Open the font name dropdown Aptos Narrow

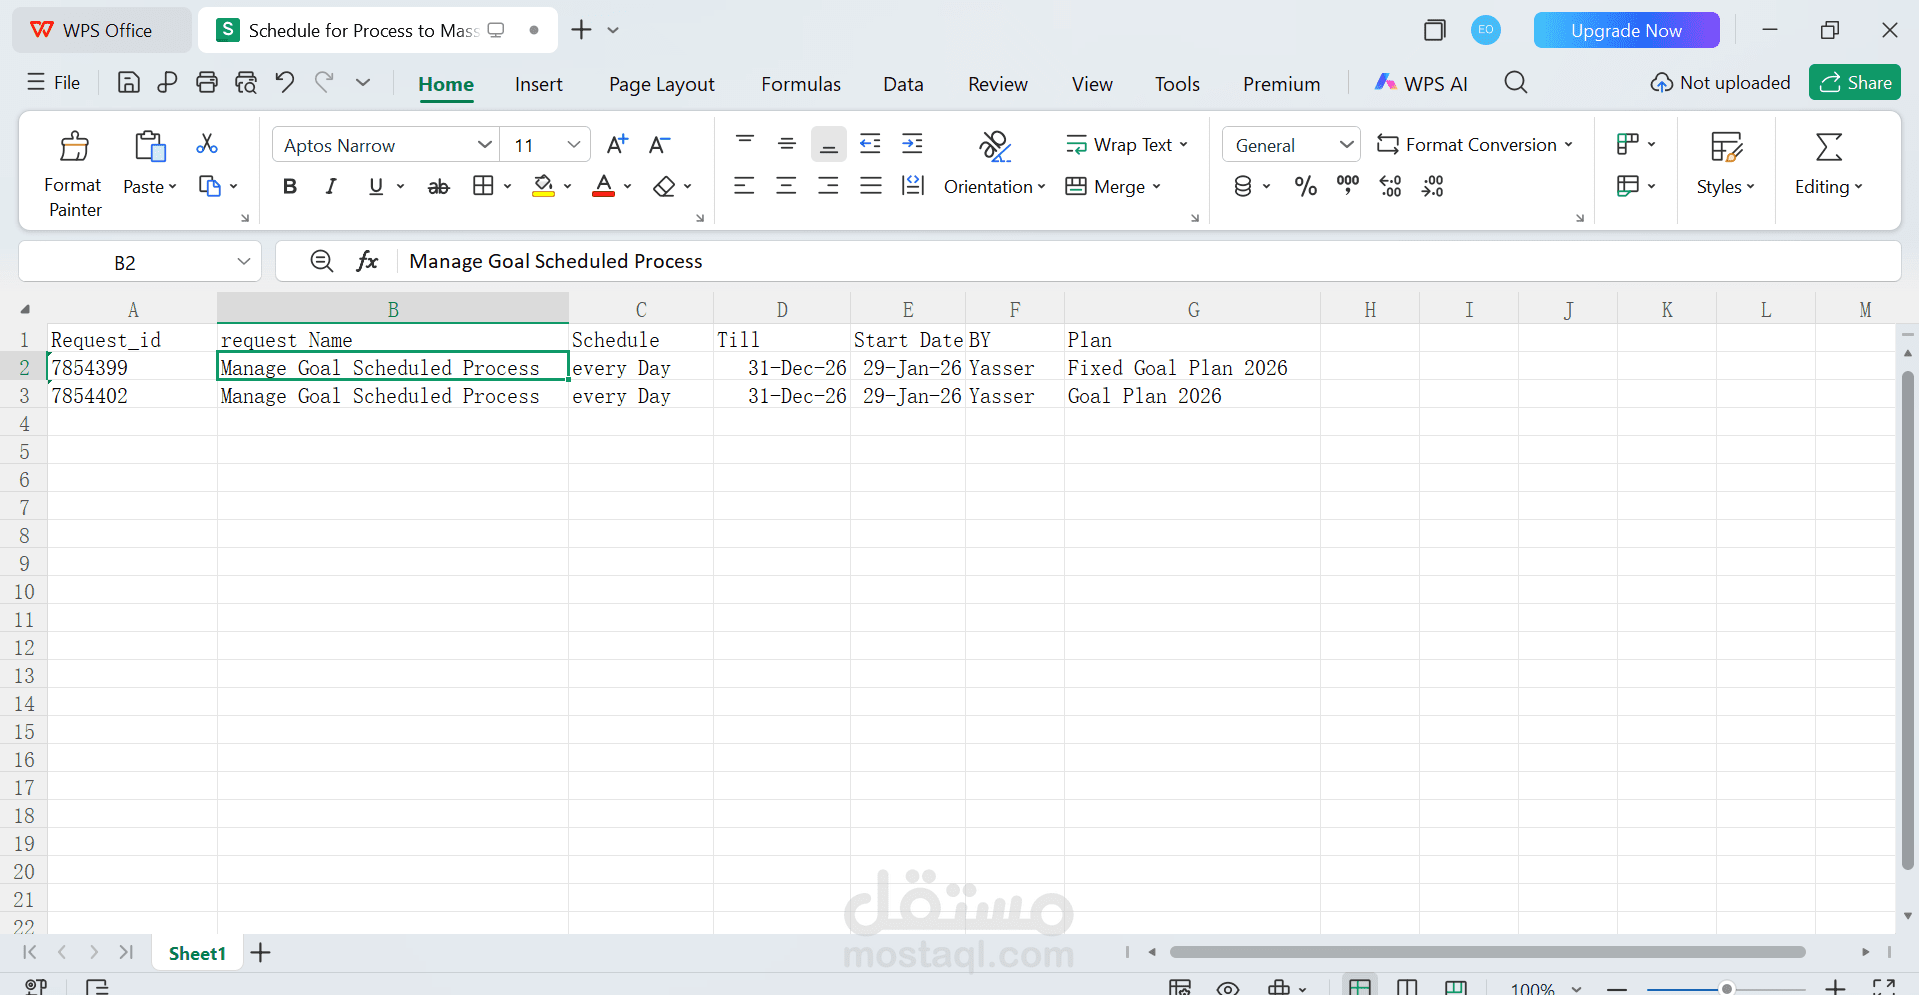pos(484,145)
